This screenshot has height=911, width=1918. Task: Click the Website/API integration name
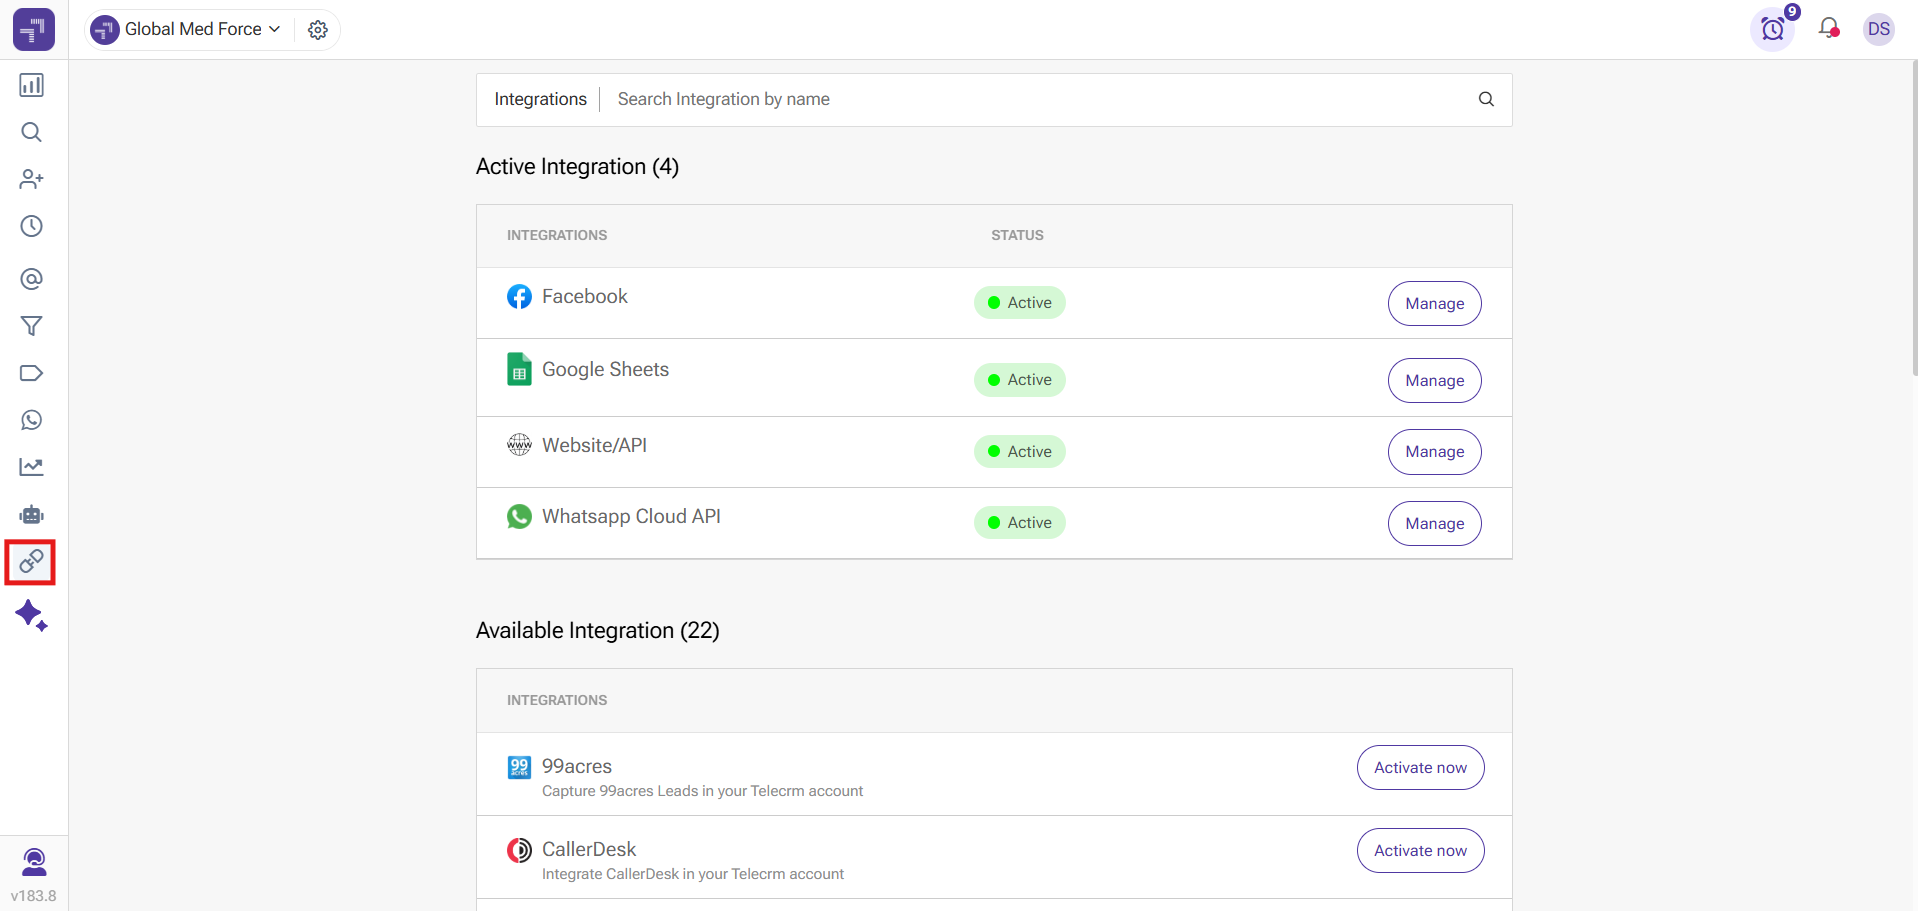594,445
